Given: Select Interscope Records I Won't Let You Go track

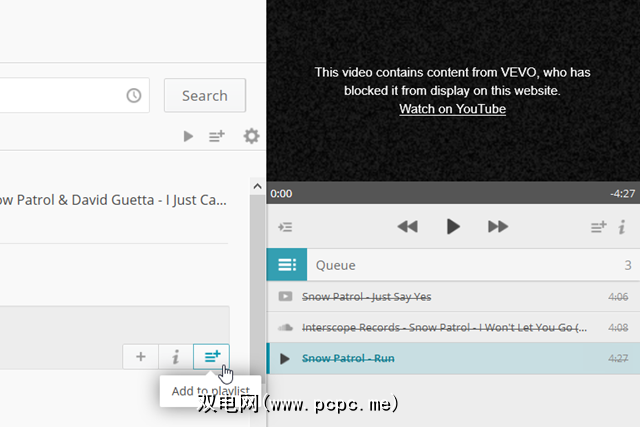Looking at the screenshot, I should 453,327.
